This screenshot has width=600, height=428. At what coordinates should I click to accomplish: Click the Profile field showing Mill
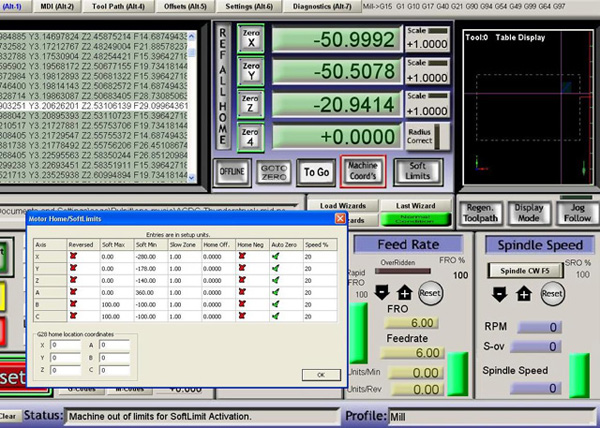pyautogui.click(x=492, y=417)
